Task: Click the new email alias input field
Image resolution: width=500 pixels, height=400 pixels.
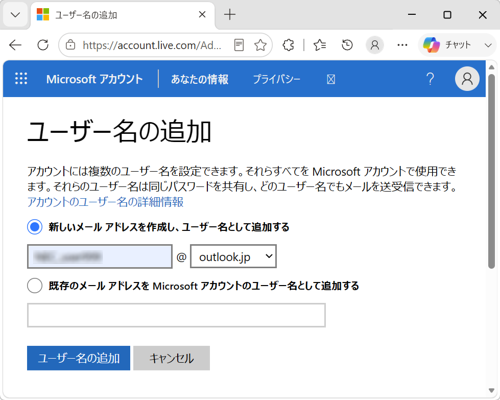Action: coord(100,256)
